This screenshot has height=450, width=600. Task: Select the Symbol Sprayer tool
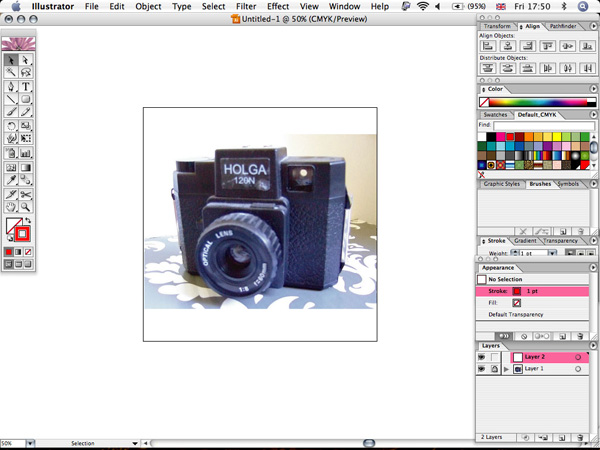(x=11, y=153)
